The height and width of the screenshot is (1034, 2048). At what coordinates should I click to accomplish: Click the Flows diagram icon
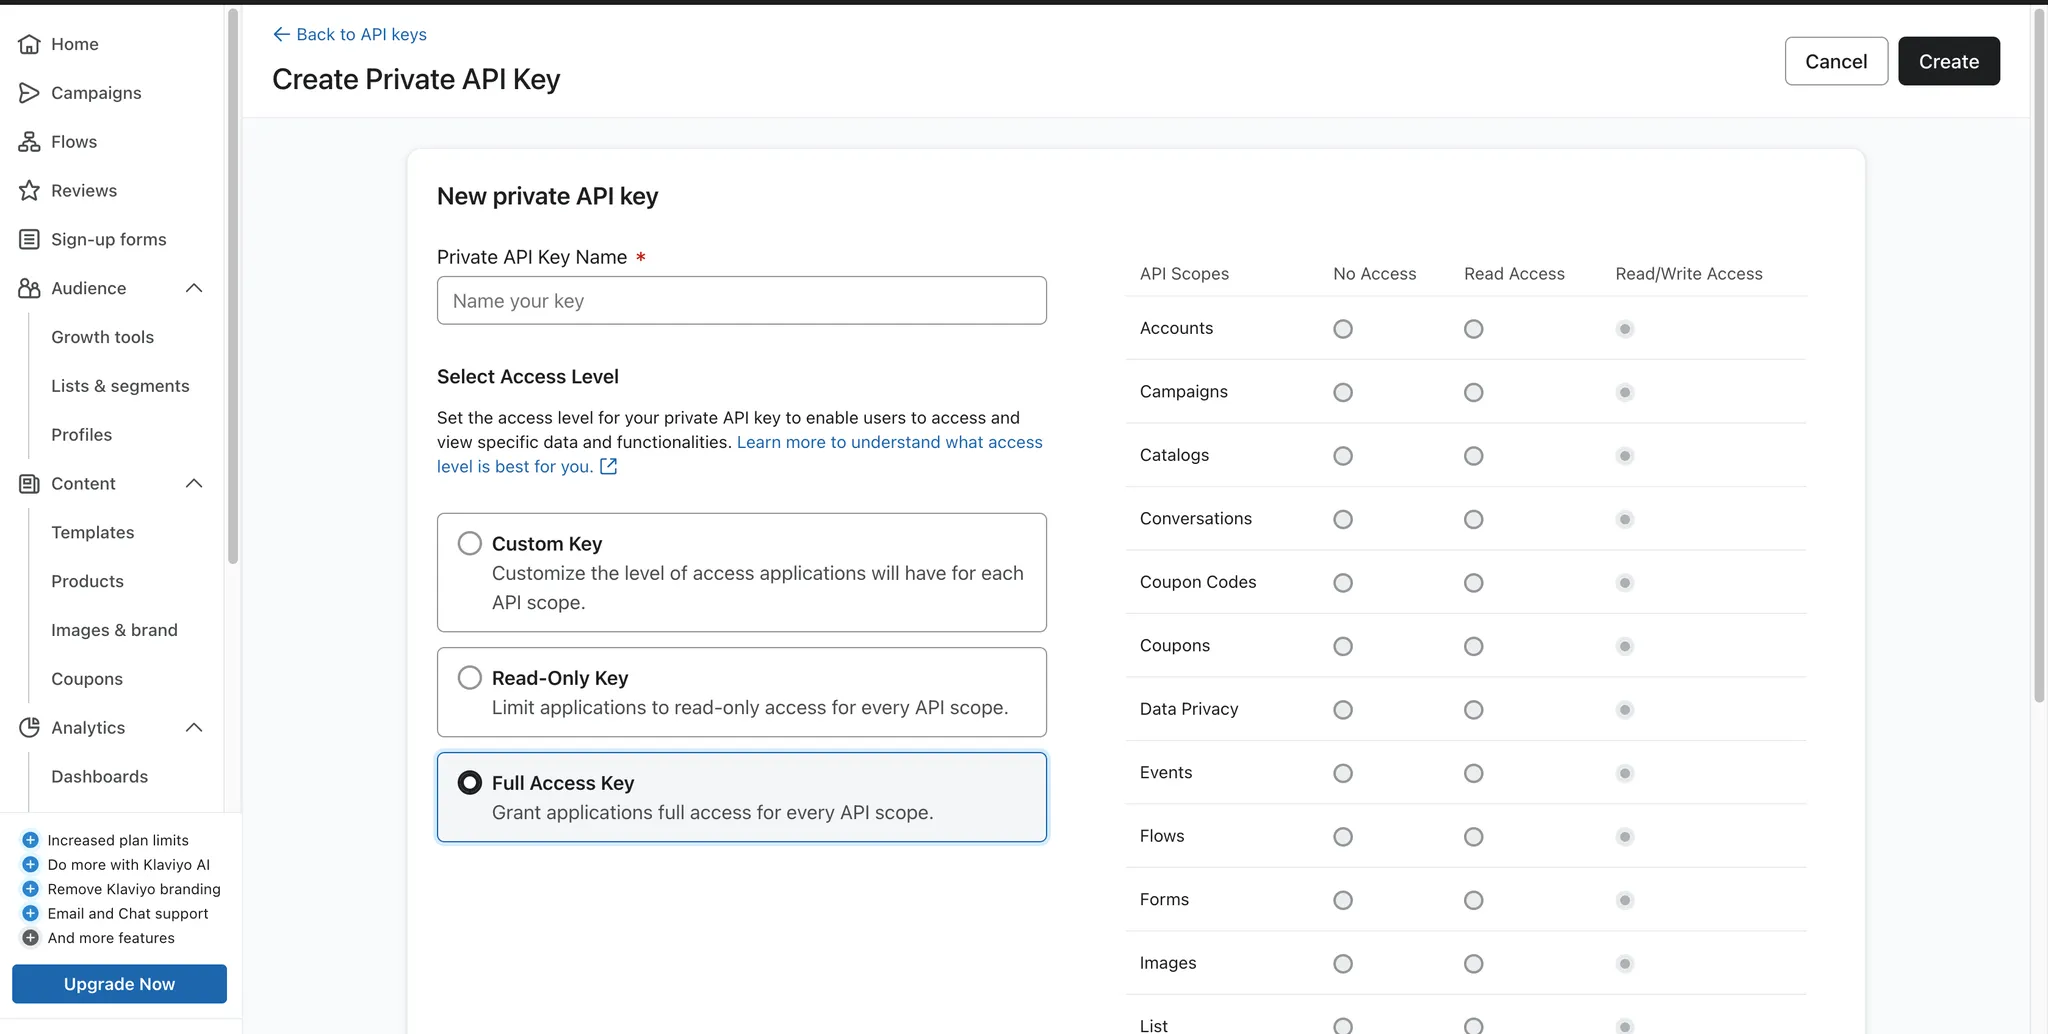[29, 142]
